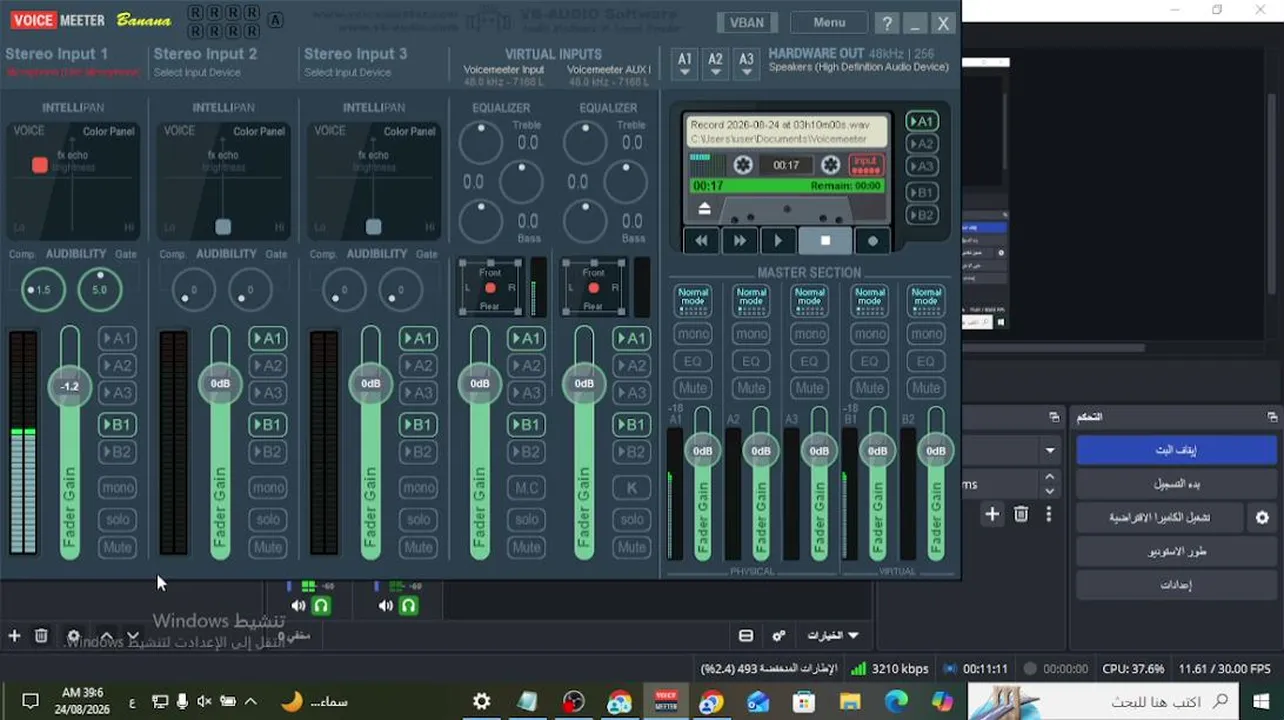This screenshot has height=720, width=1284.
Task: Click the A1 master bus fader knob
Action: [703, 451]
